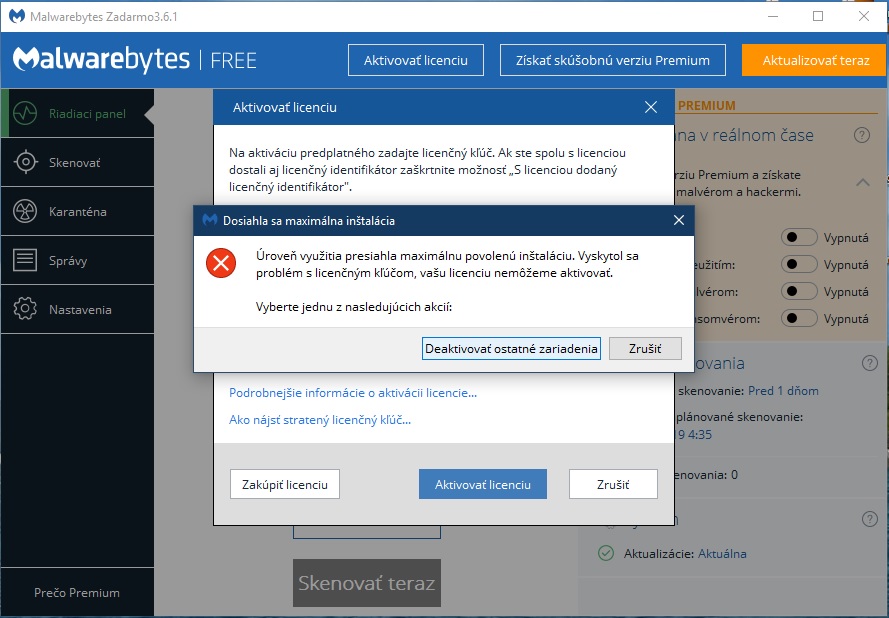Toggle the malware protection switch ending in 'lvérom'
The image size is (889, 618).
coord(799,292)
